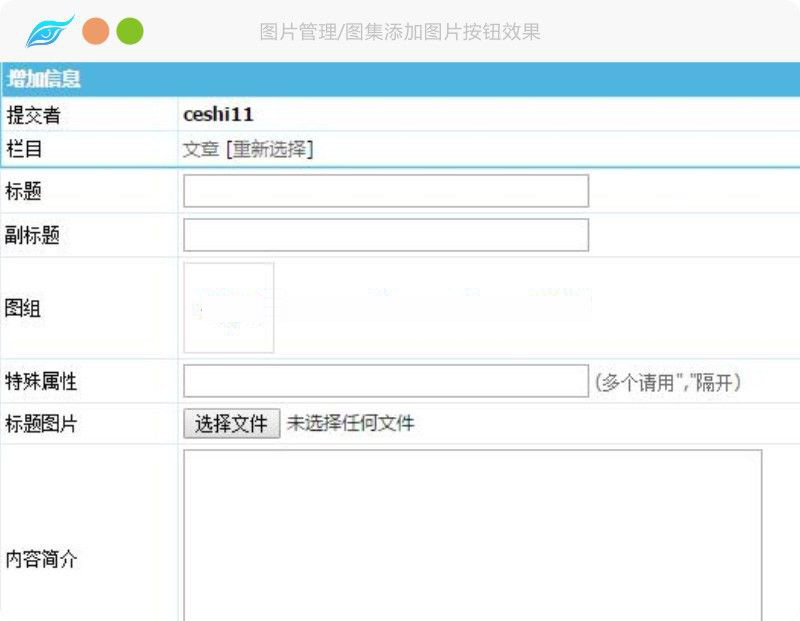Screen dimensions: 800x621
Task: Focus the 标题 text input
Action: click(x=385, y=191)
